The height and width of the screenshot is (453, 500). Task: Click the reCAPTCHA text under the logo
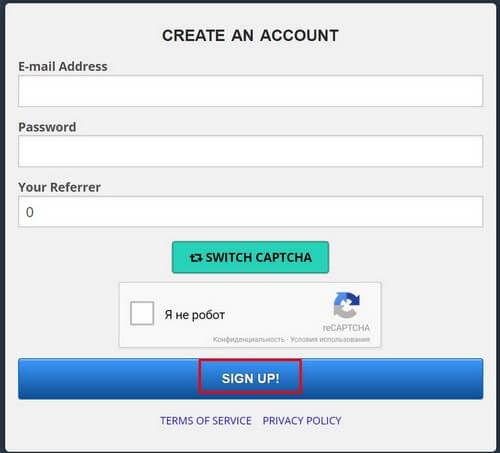click(x=346, y=328)
